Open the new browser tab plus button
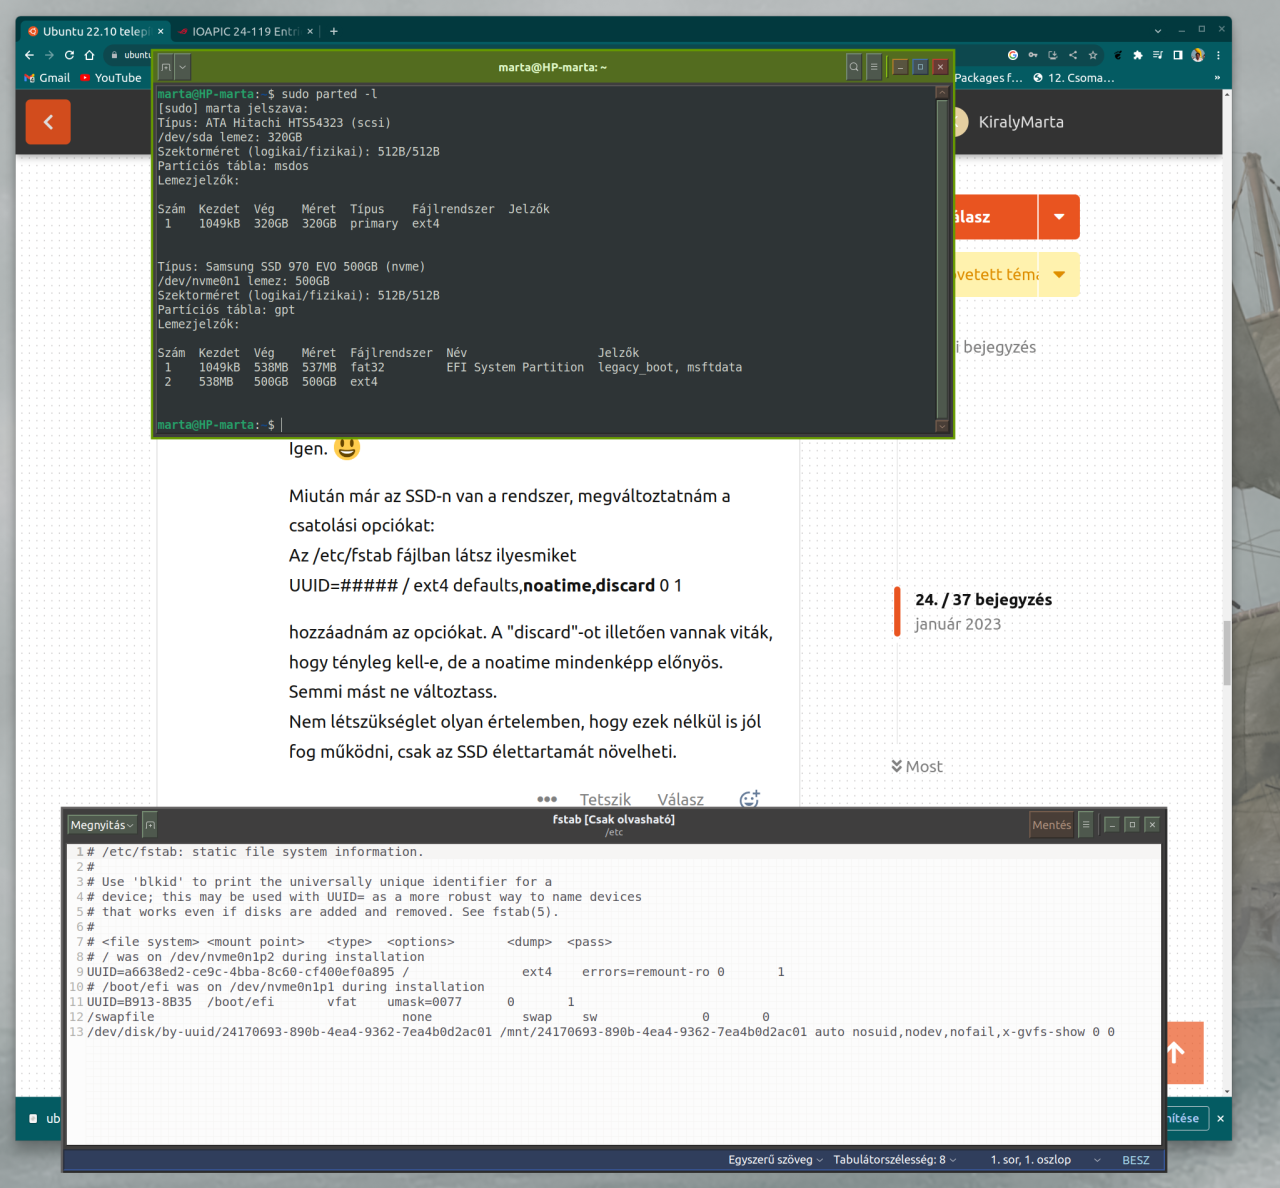Viewport: 1280px width, 1188px height. click(x=334, y=31)
